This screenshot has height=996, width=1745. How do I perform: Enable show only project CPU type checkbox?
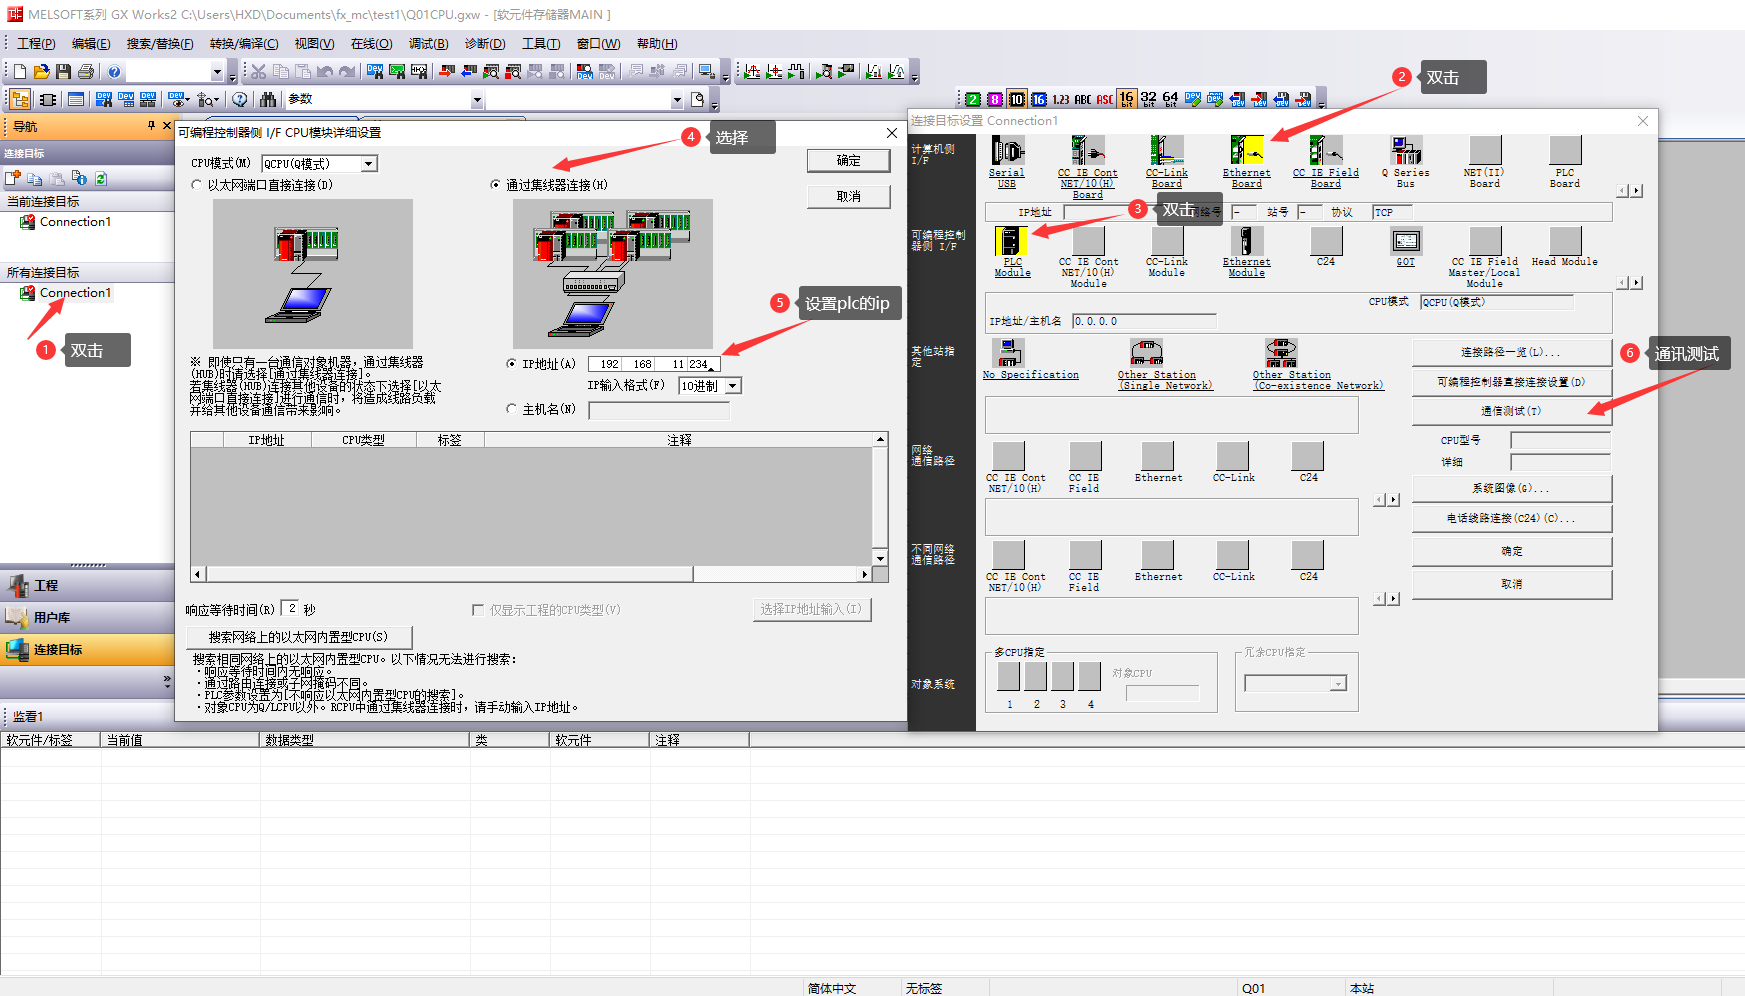478,610
